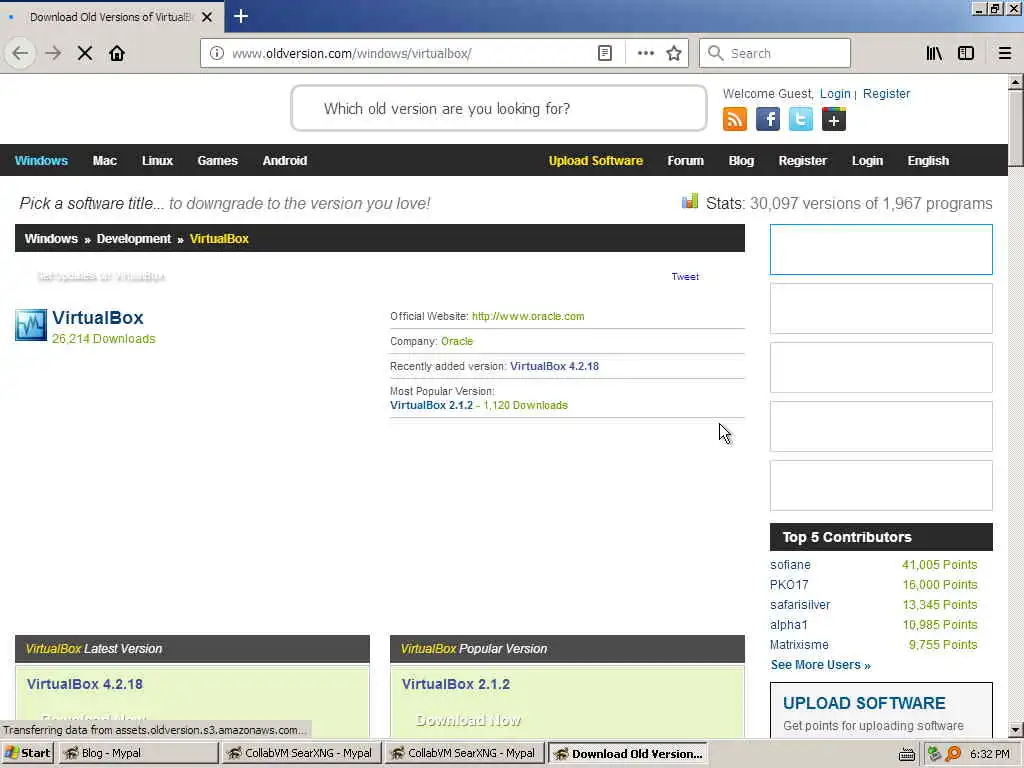Click the network tray icon
The image size is (1024, 768).
point(935,754)
